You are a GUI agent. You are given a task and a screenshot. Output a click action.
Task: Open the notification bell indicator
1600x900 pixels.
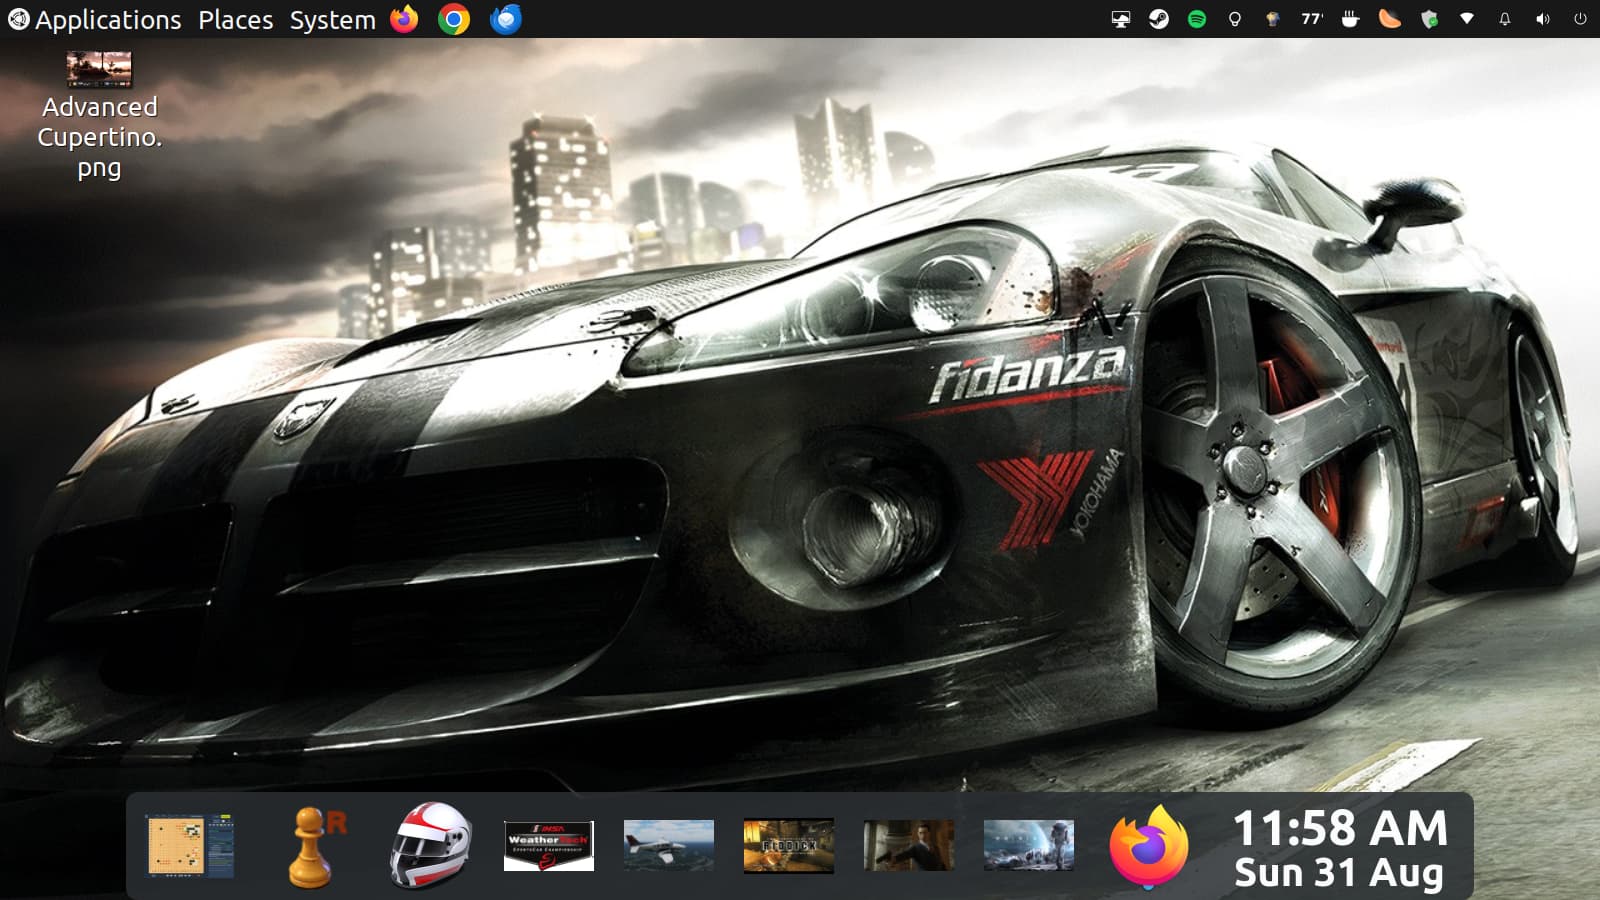[x=1504, y=19]
